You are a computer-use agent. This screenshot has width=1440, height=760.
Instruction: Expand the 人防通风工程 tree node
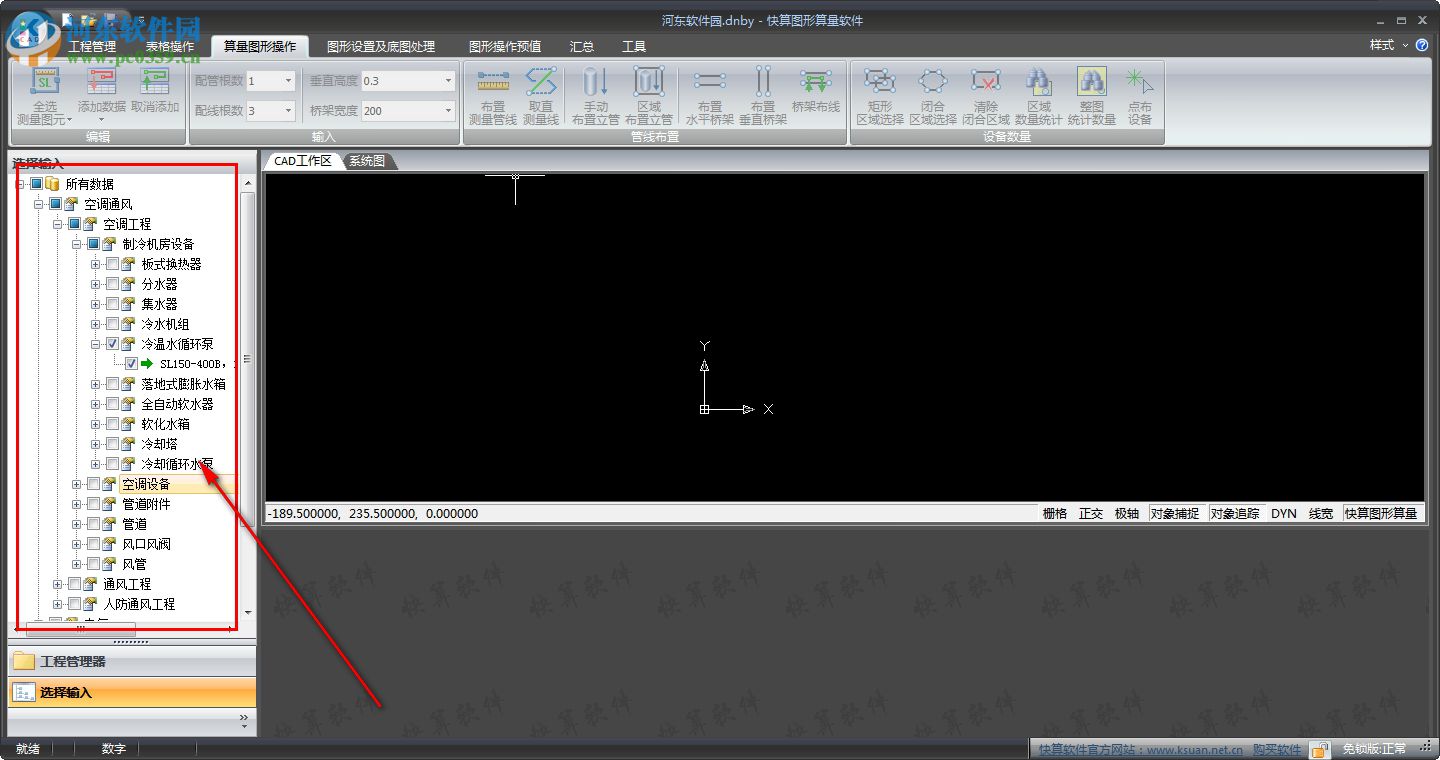tap(58, 604)
